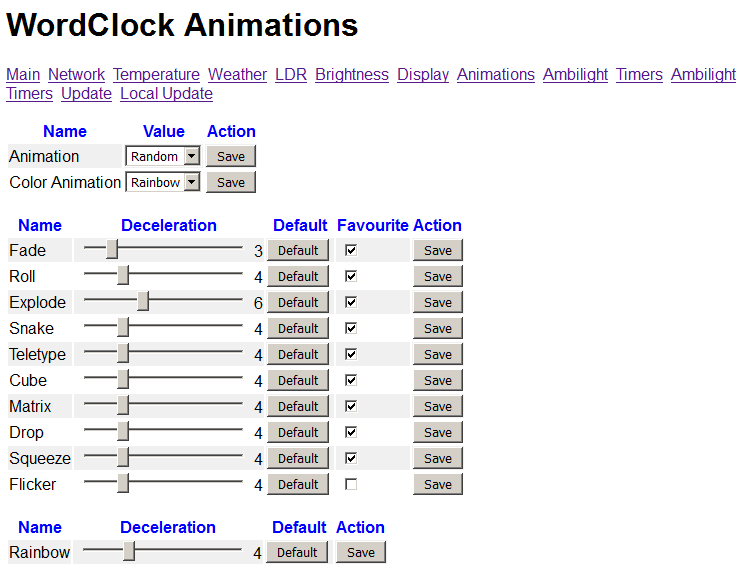This screenshot has height=578, width=749.
Task: Toggle the Matrix favourite checkbox
Action: pos(351,407)
